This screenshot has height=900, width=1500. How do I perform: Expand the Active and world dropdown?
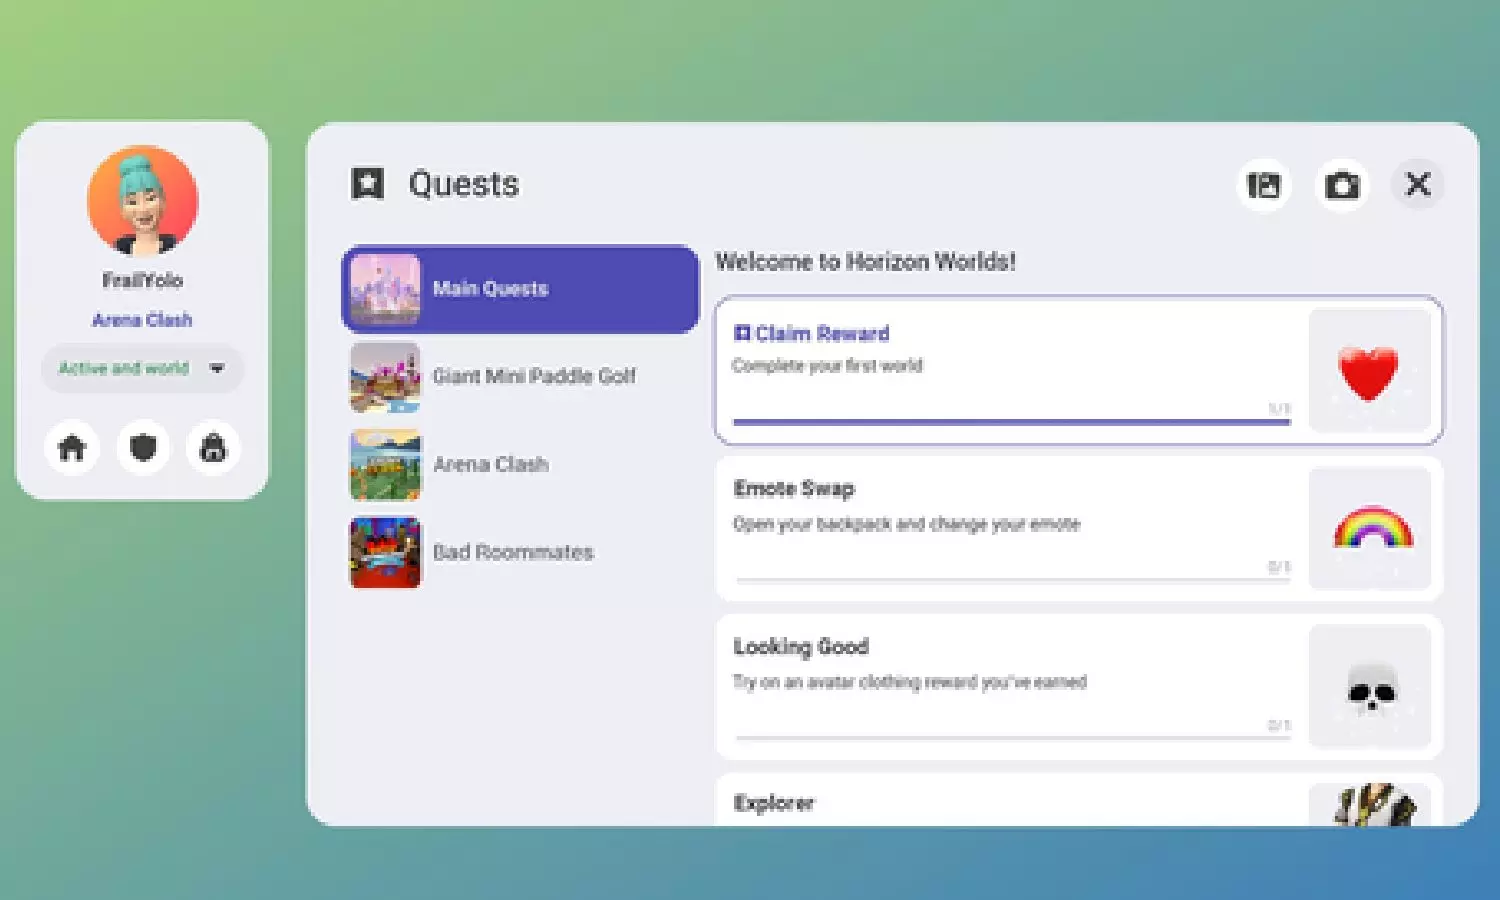pyautogui.click(x=124, y=368)
